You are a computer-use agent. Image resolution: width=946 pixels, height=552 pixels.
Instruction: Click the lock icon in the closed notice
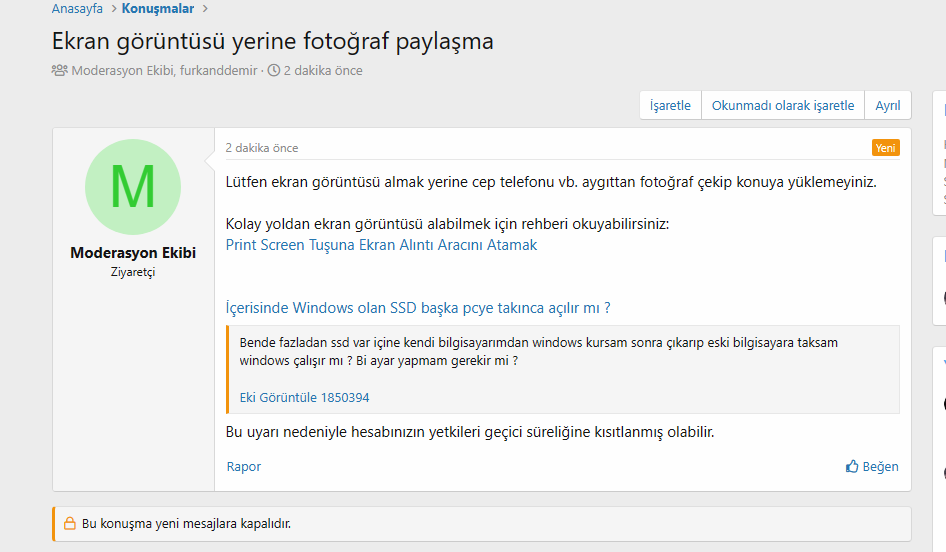pyautogui.click(x=70, y=523)
